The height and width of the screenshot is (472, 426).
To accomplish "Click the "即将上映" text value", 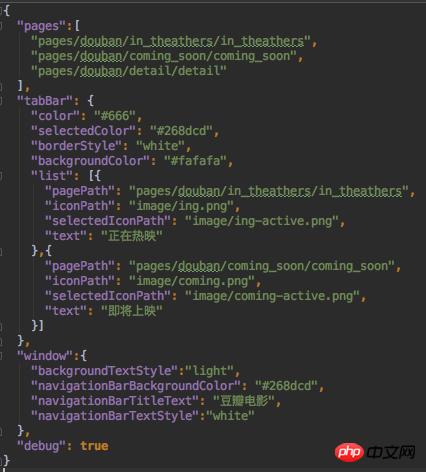I will (x=132, y=311).
